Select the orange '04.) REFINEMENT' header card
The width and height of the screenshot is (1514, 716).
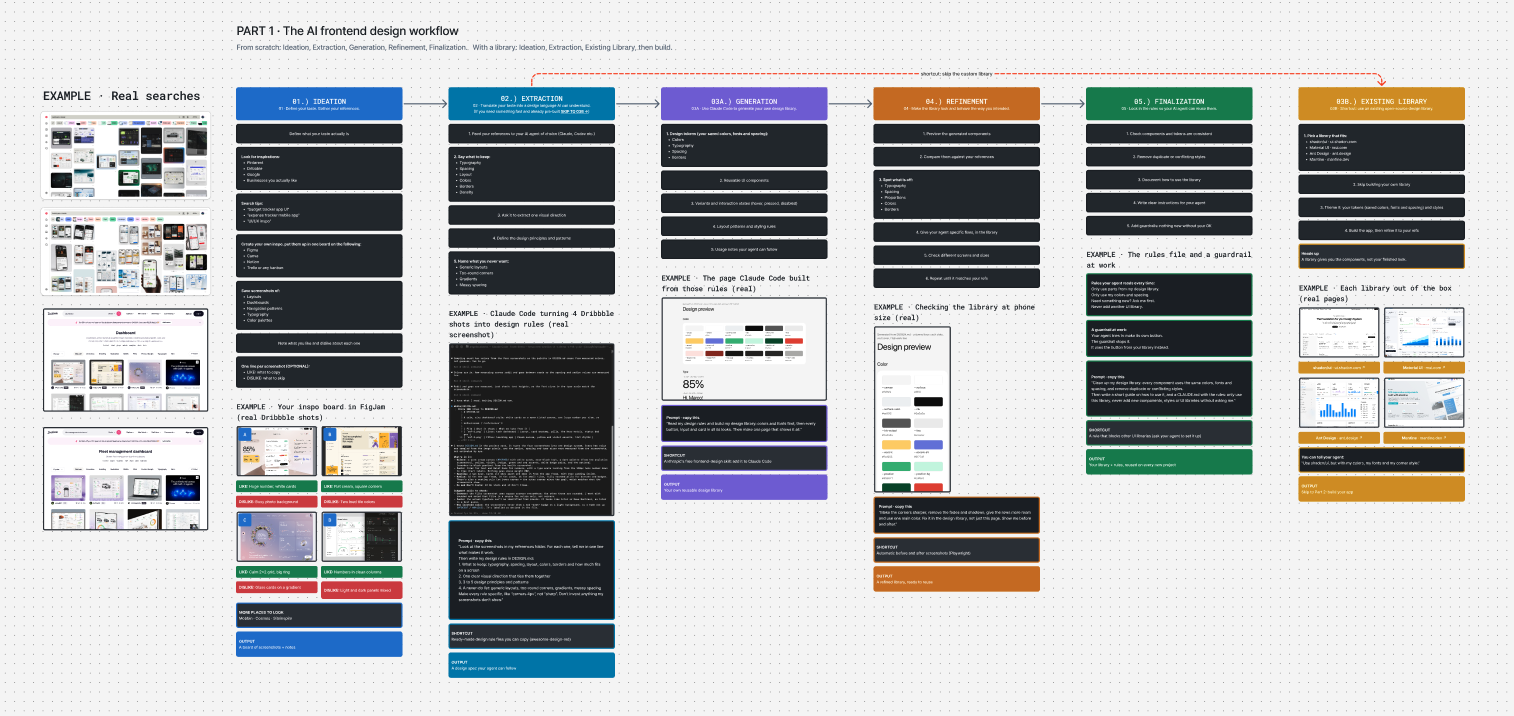[956, 103]
